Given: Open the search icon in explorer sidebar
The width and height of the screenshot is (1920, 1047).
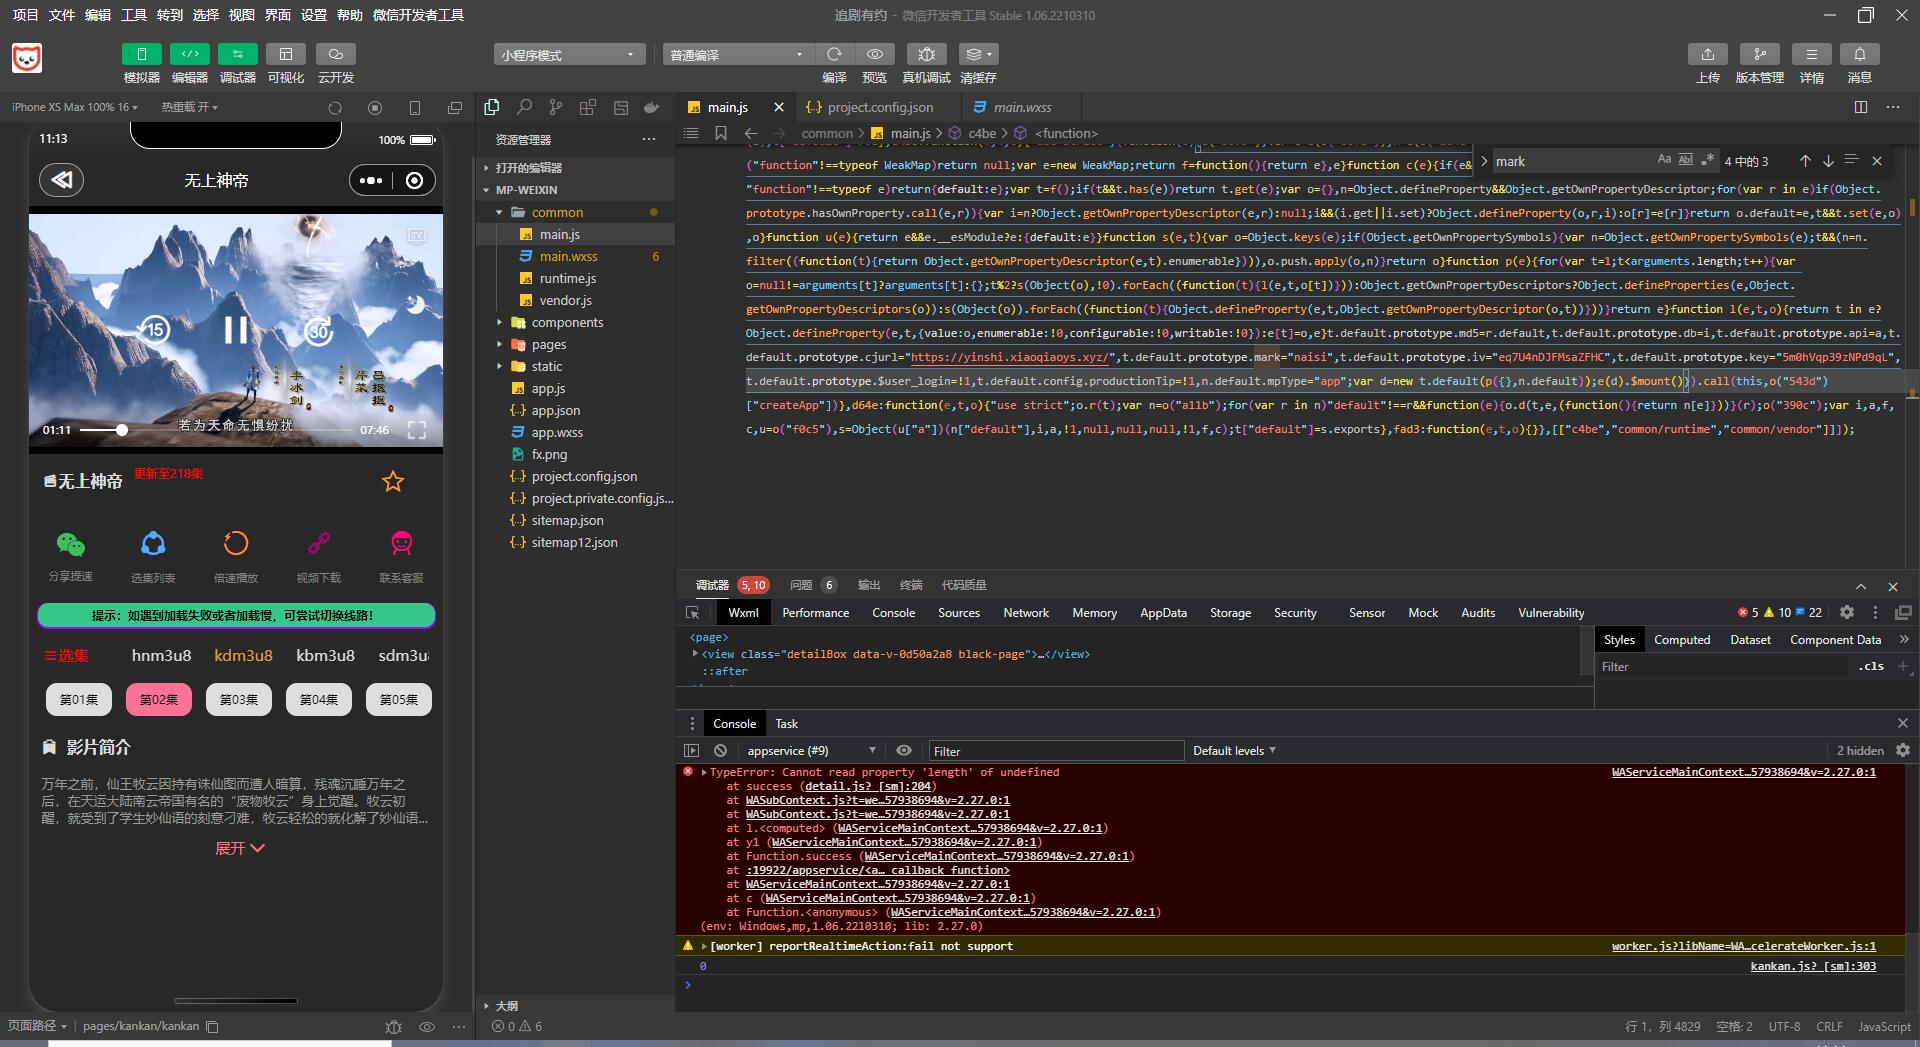Looking at the screenshot, I should click(x=524, y=107).
